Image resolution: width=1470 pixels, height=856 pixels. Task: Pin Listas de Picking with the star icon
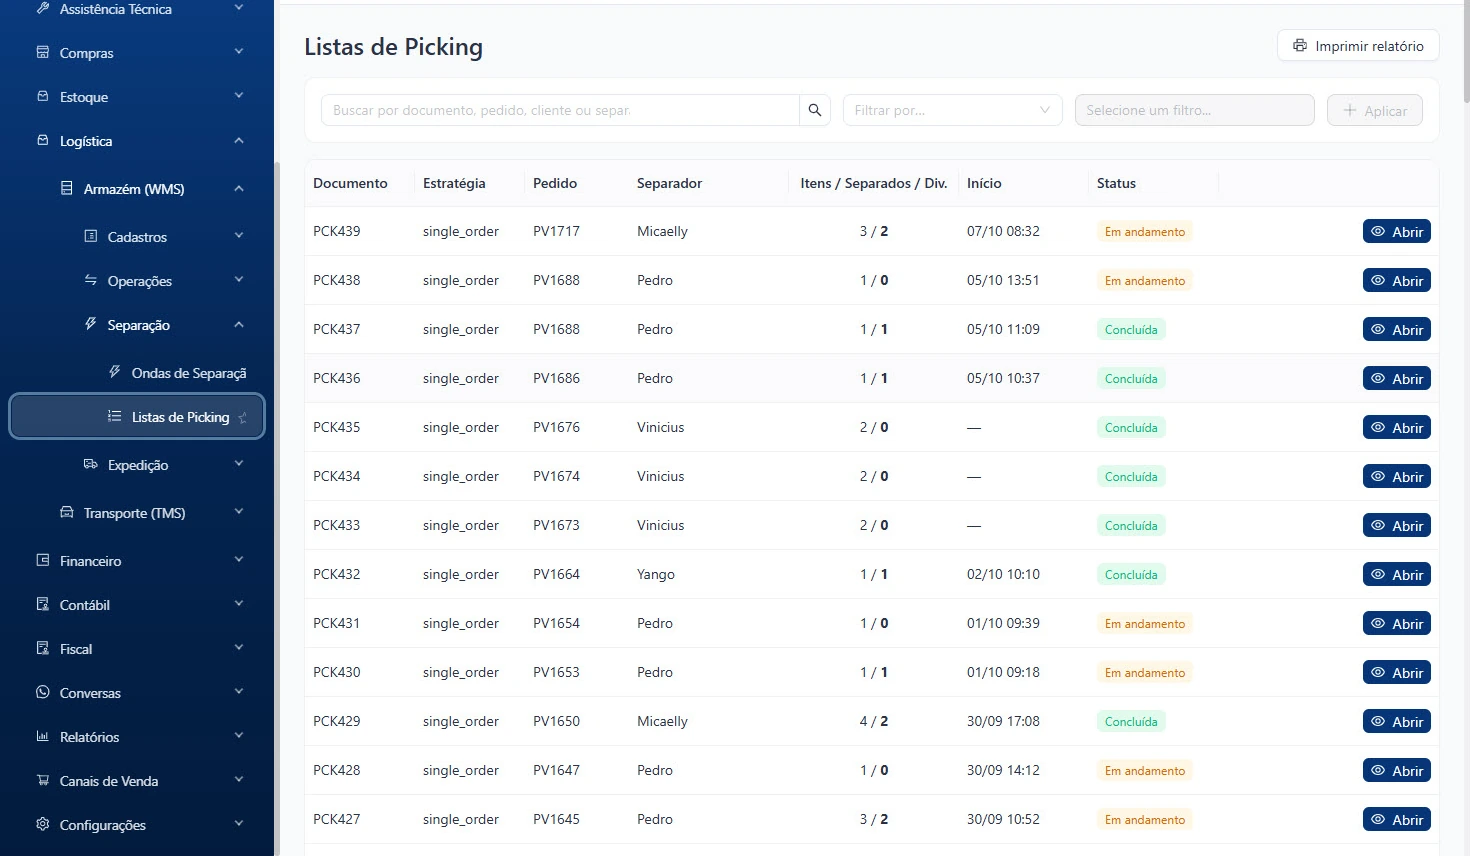coord(243,418)
